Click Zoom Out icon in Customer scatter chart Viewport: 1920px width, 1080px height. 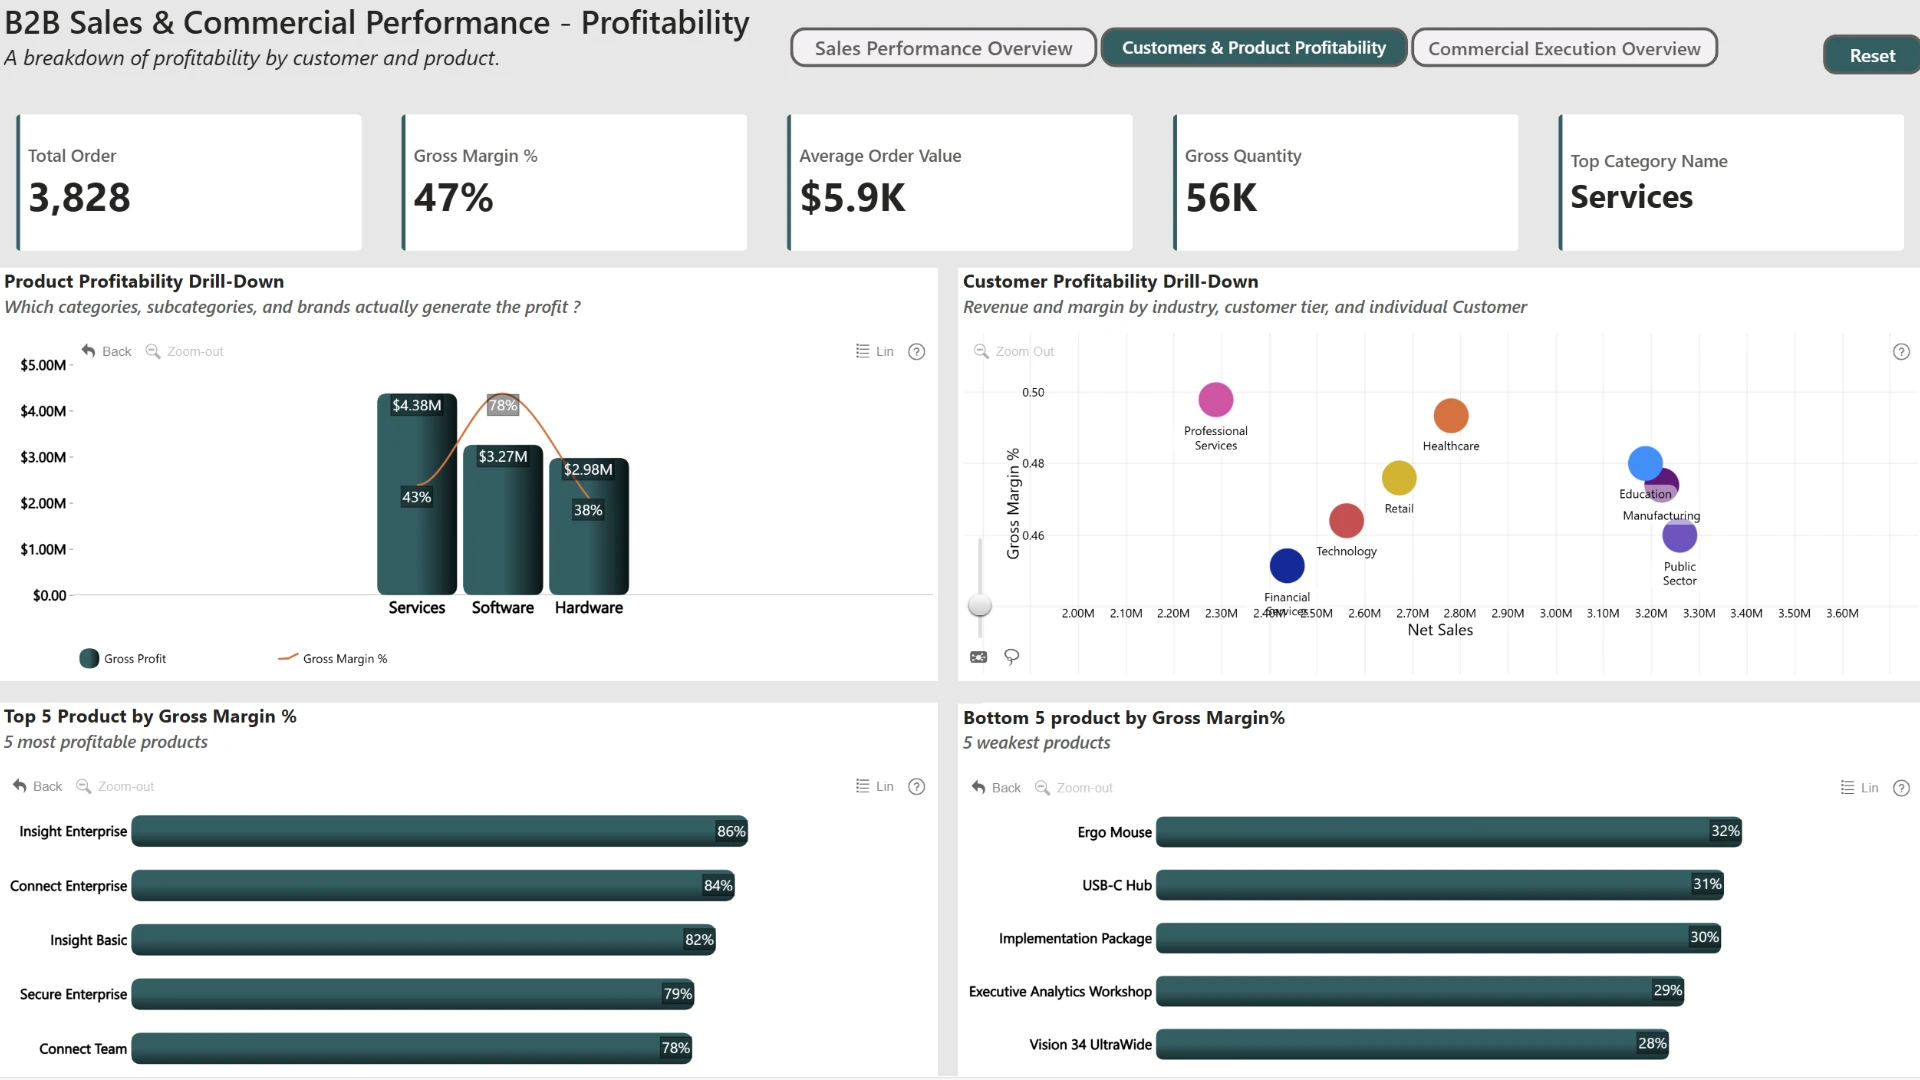point(981,351)
